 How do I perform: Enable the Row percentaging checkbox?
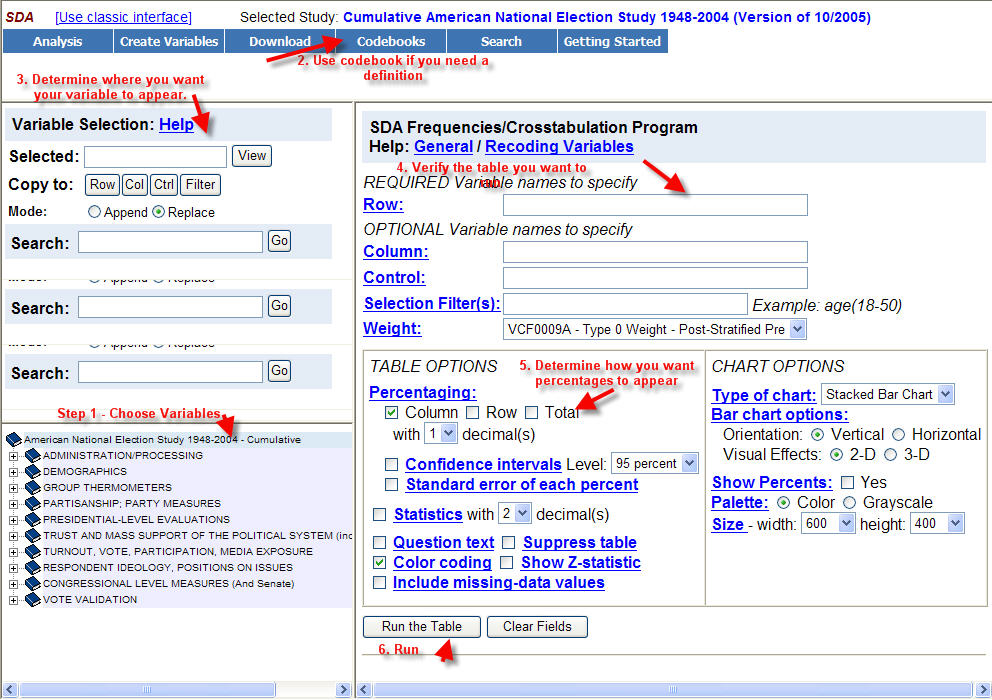point(473,412)
